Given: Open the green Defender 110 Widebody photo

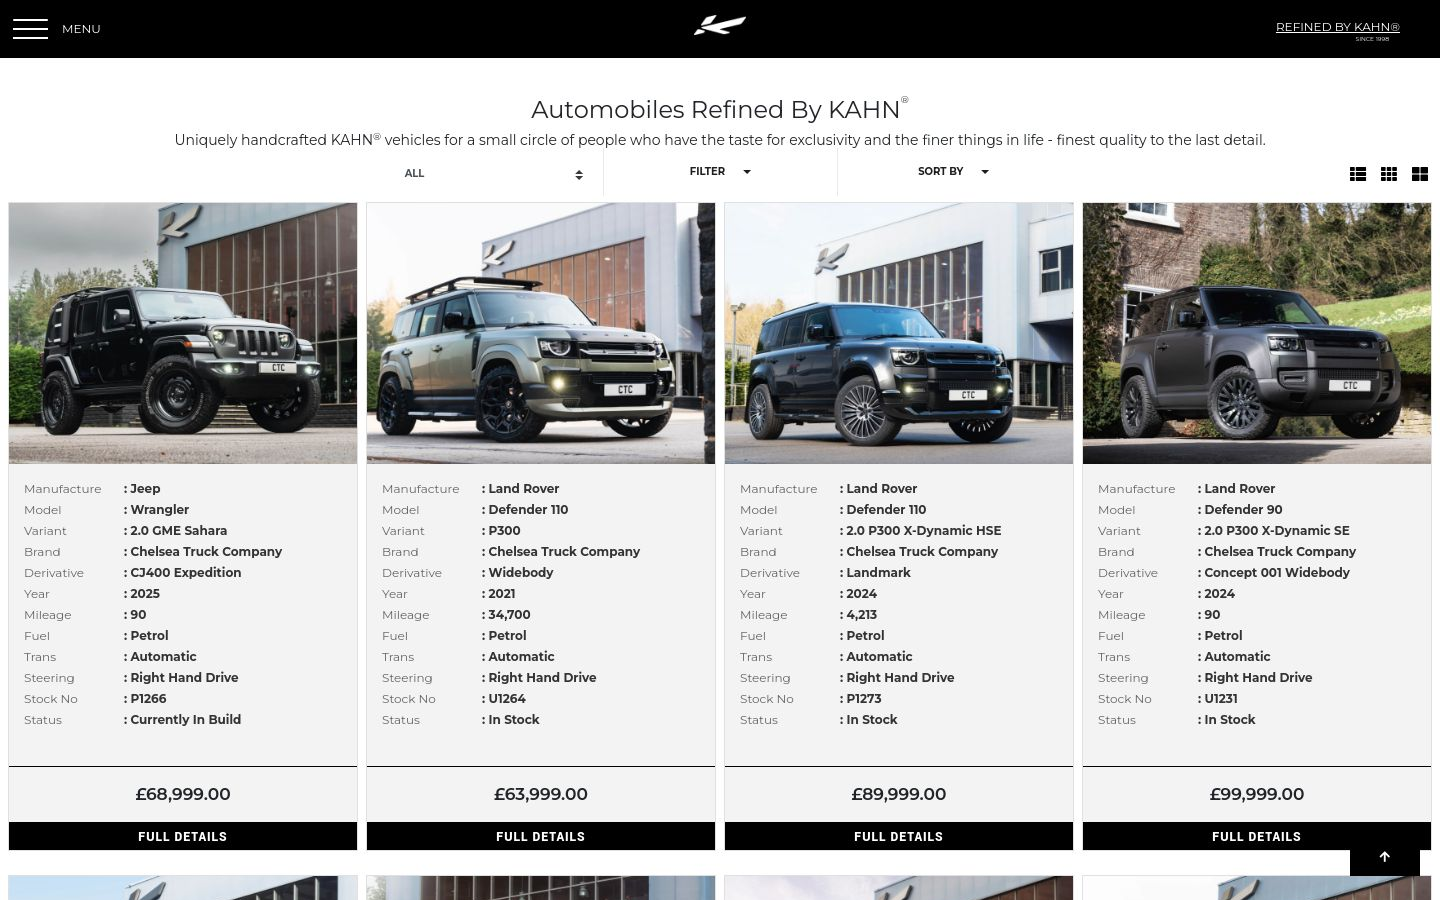Looking at the screenshot, I should tap(541, 334).
